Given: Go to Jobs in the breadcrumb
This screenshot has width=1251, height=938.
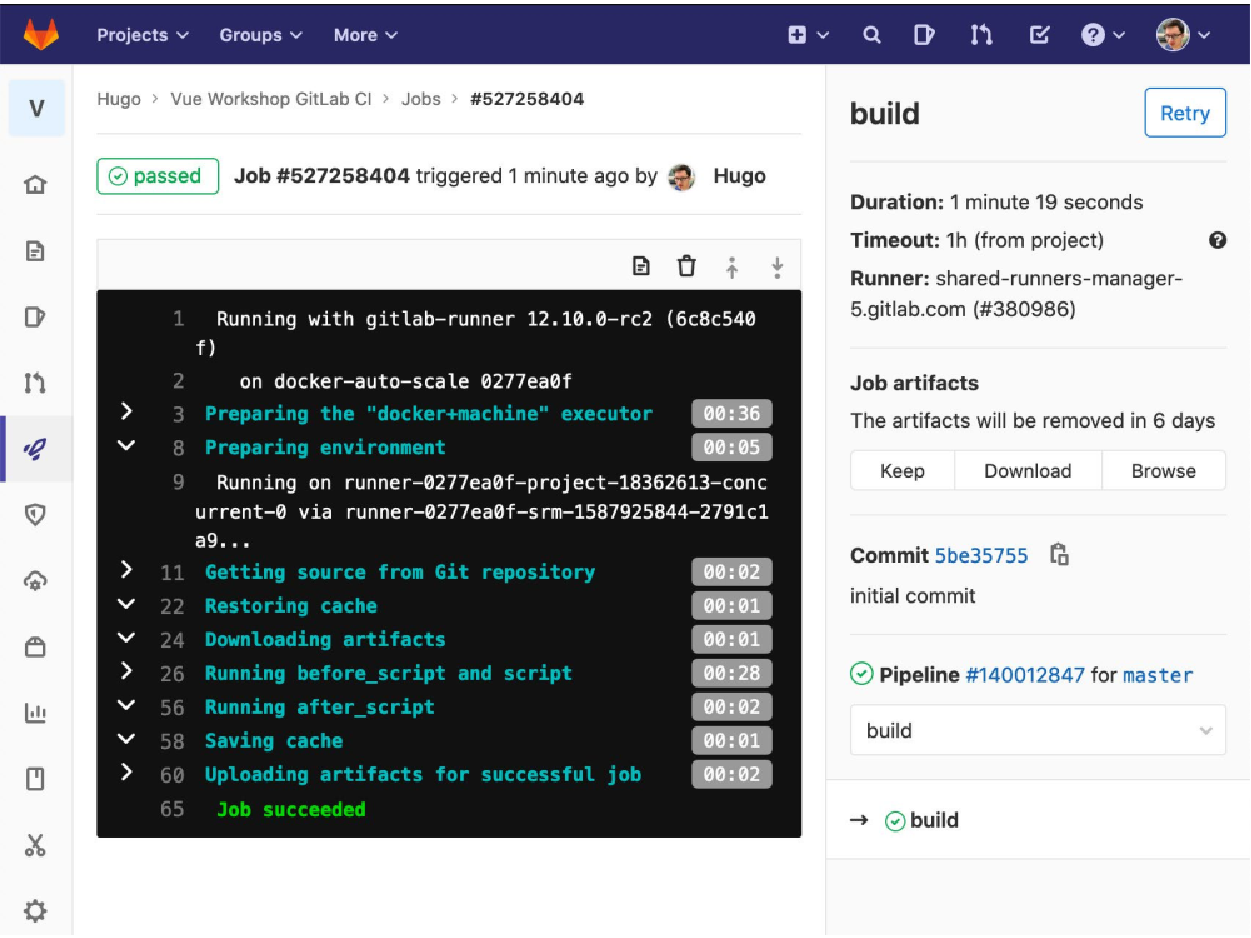Looking at the screenshot, I should (421, 99).
